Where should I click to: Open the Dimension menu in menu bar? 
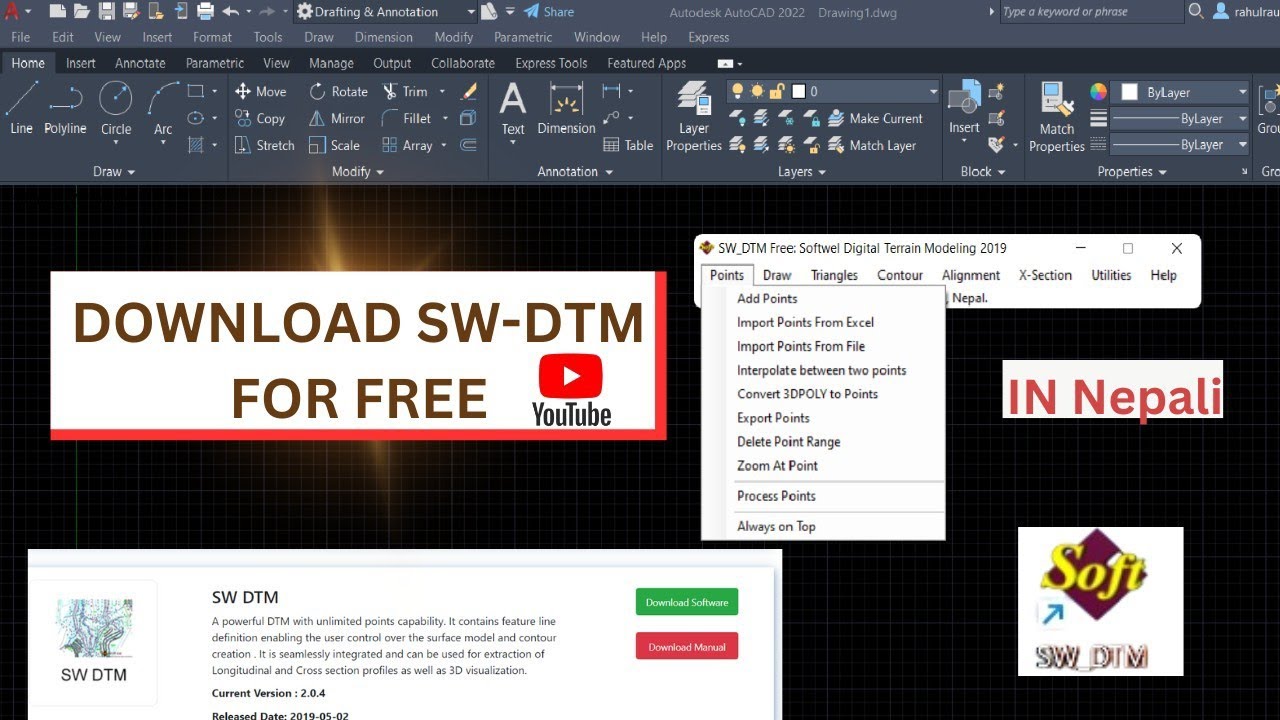click(383, 37)
